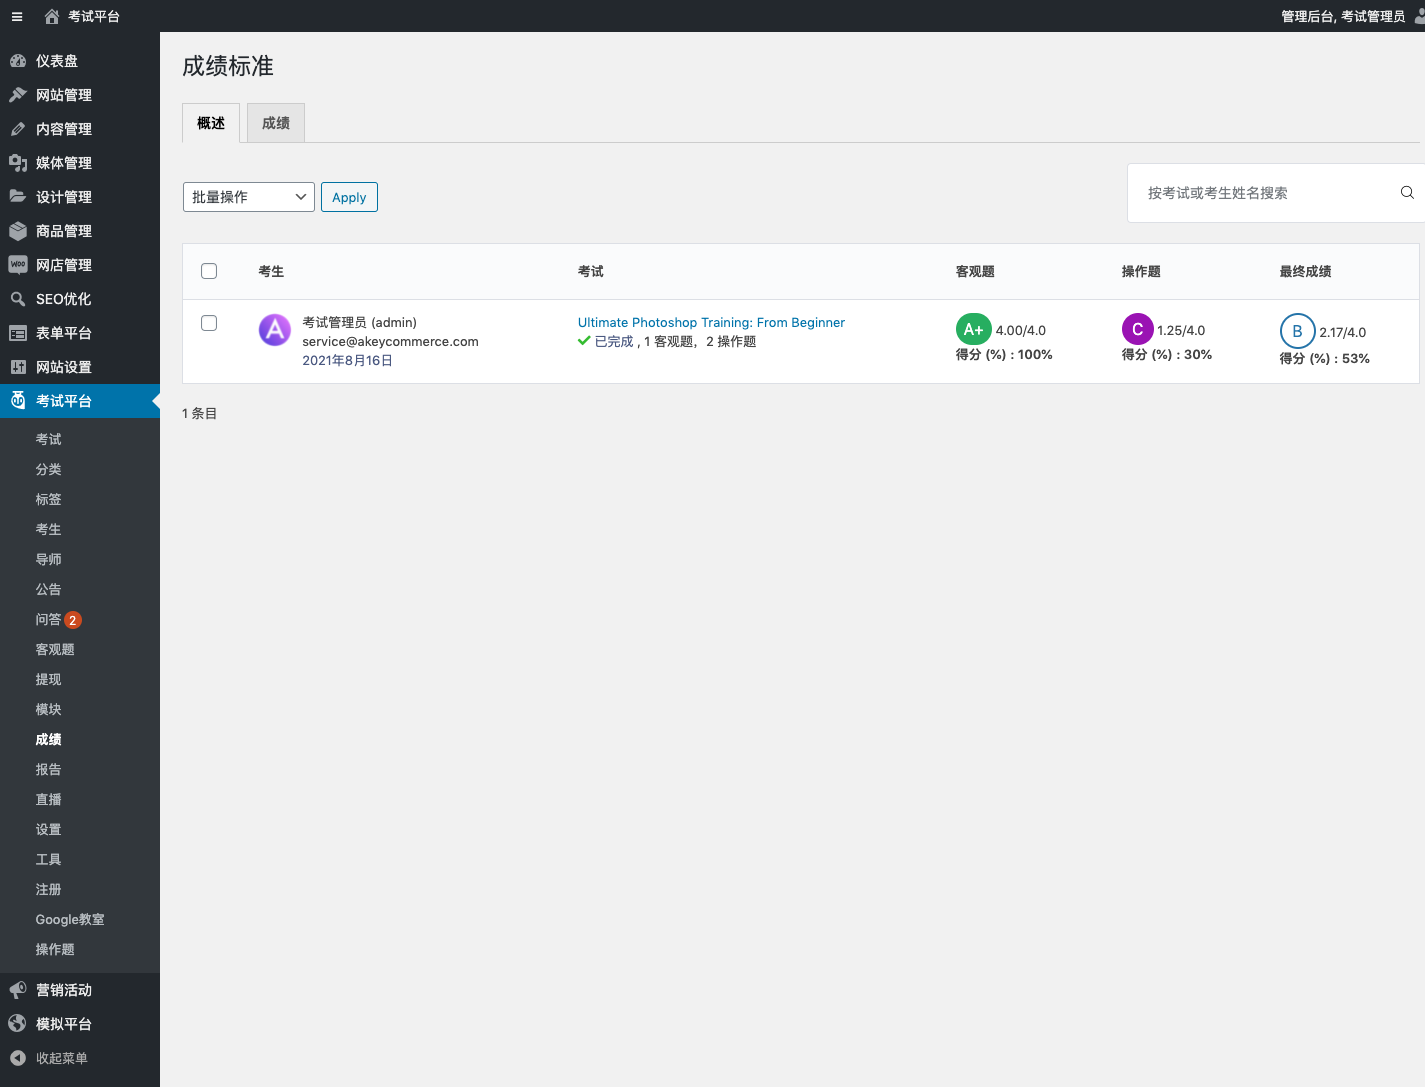This screenshot has width=1425, height=1087.
Task: Click the 网店管理 Woo icon
Action: coord(18,265)
